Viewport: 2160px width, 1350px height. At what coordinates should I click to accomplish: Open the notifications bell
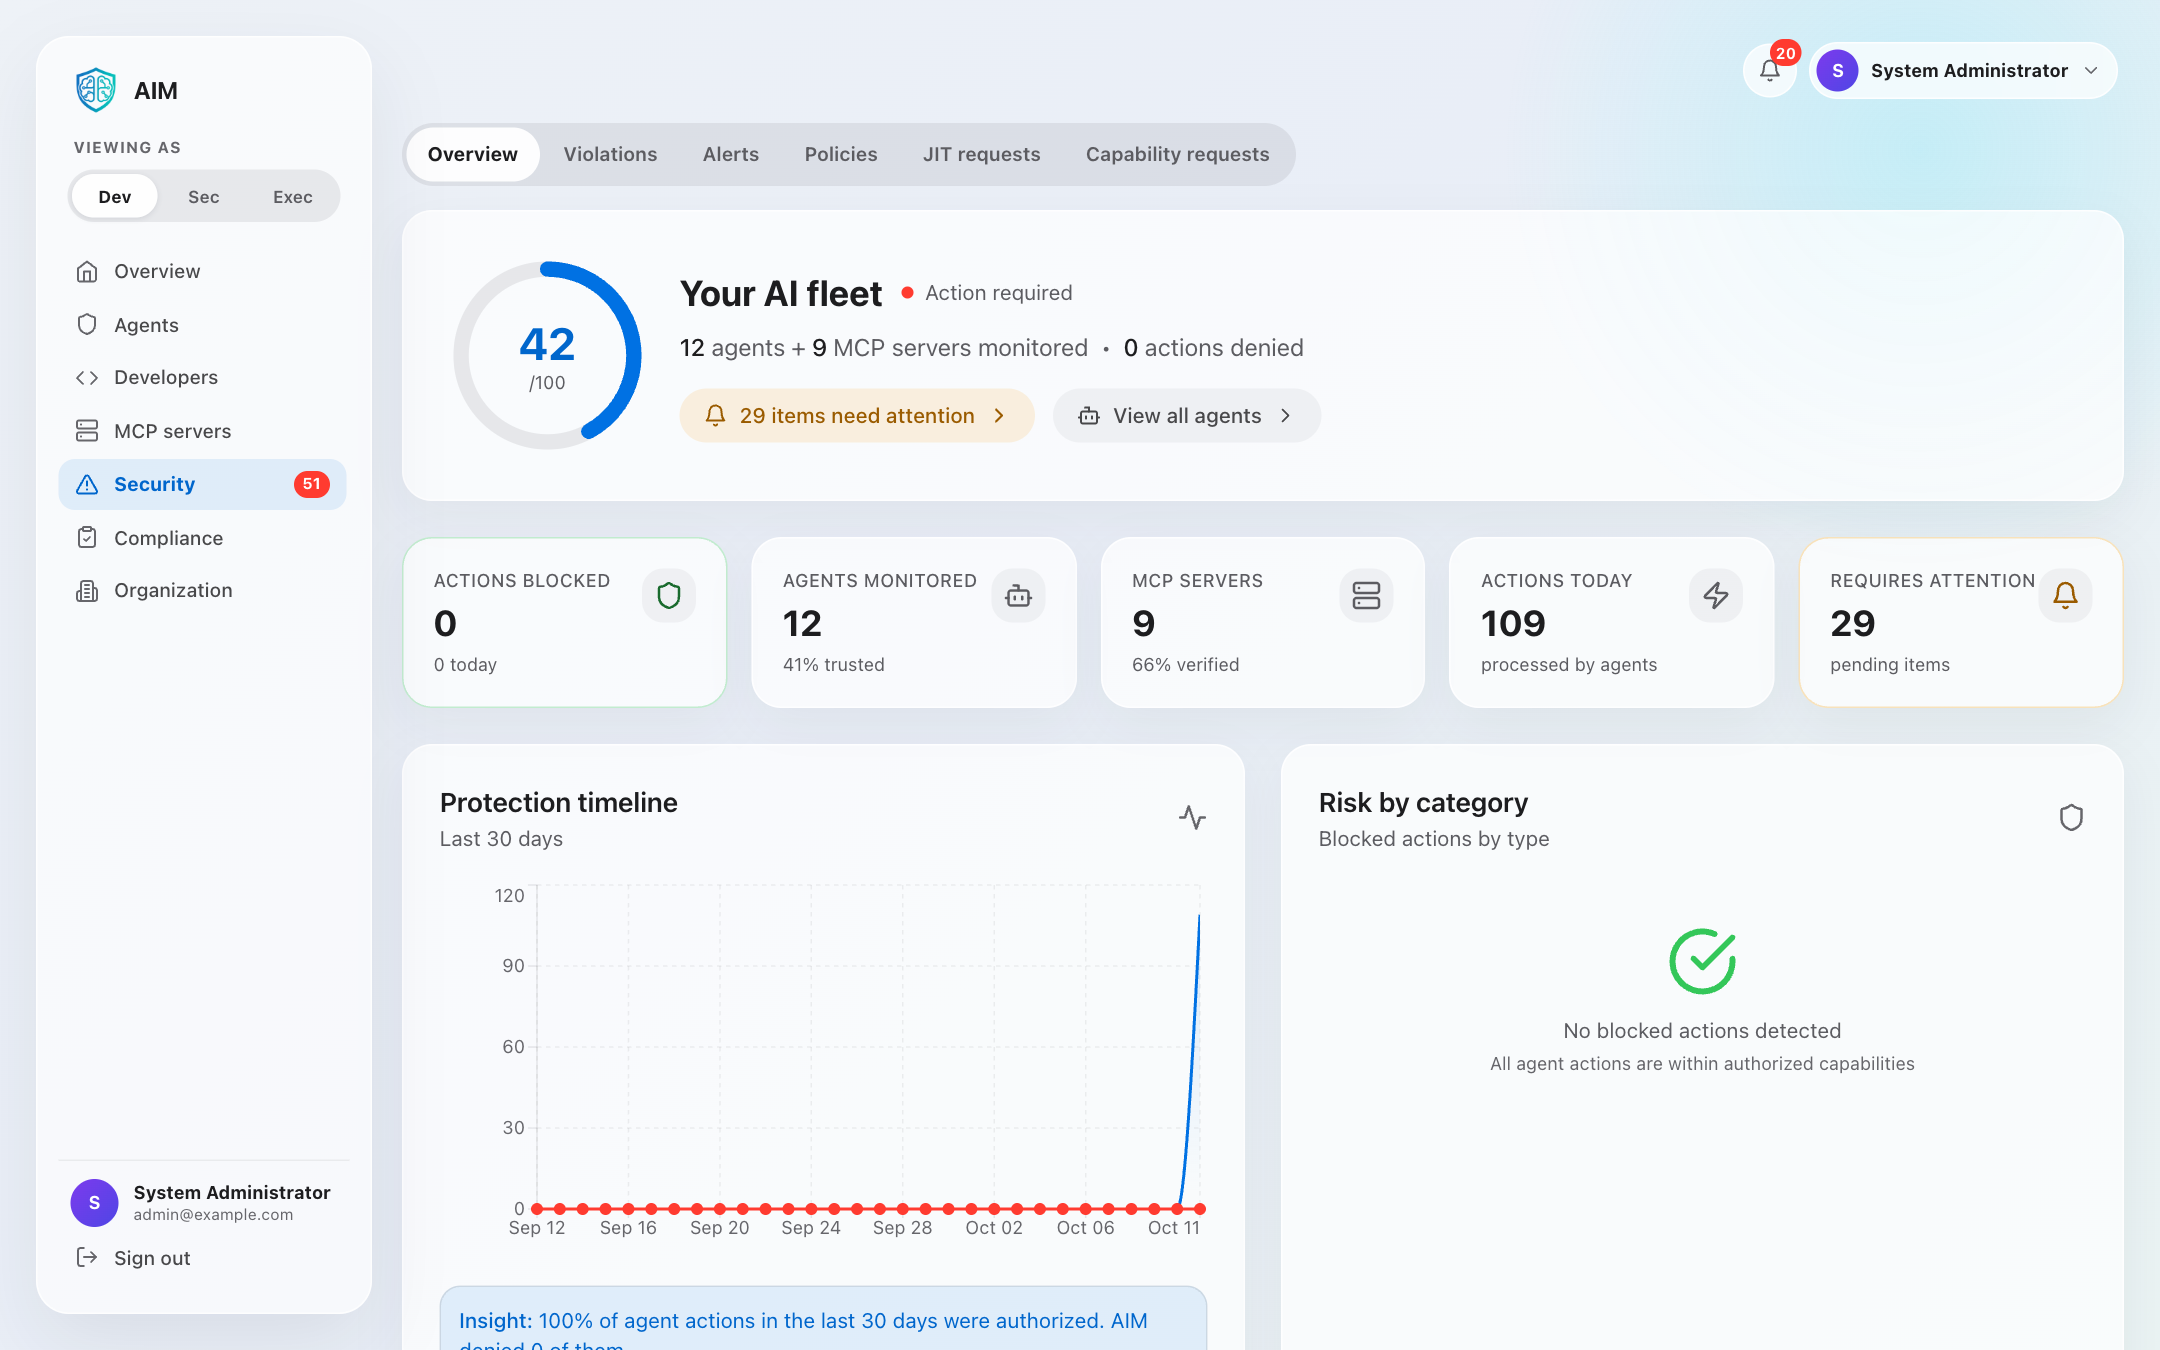[x=1770, y=70]
